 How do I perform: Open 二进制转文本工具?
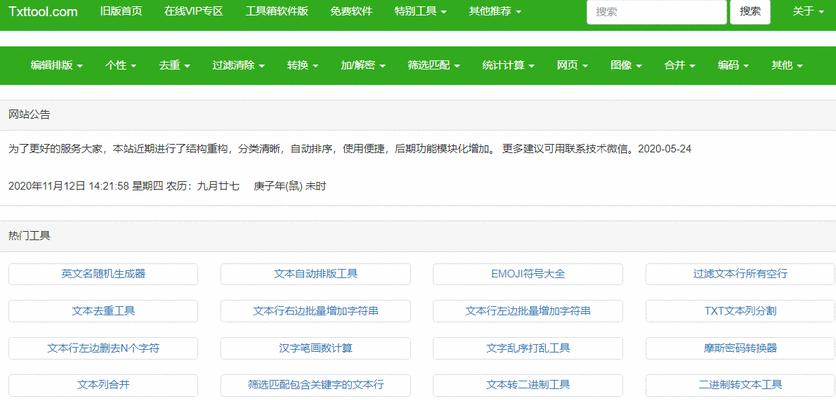741,385
